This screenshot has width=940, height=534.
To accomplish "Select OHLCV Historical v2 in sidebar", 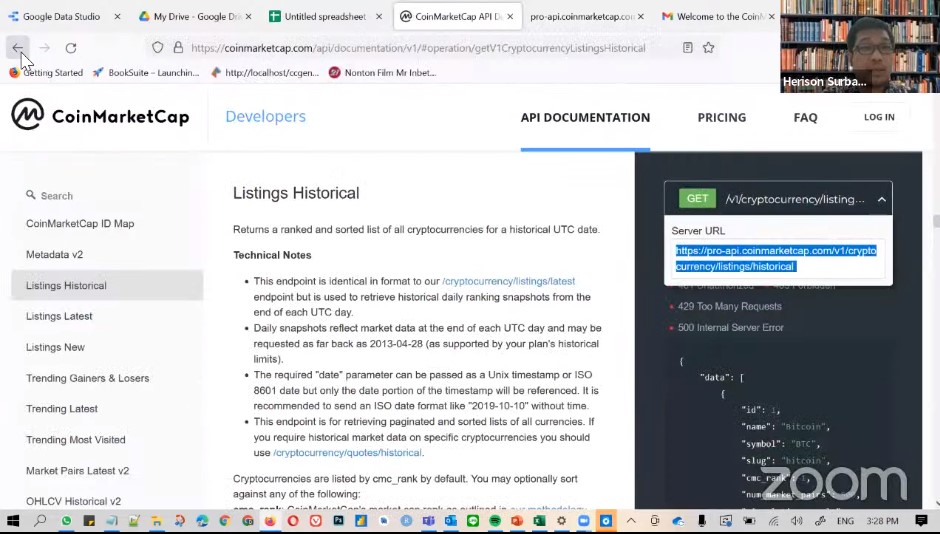I will click(73, 502).
